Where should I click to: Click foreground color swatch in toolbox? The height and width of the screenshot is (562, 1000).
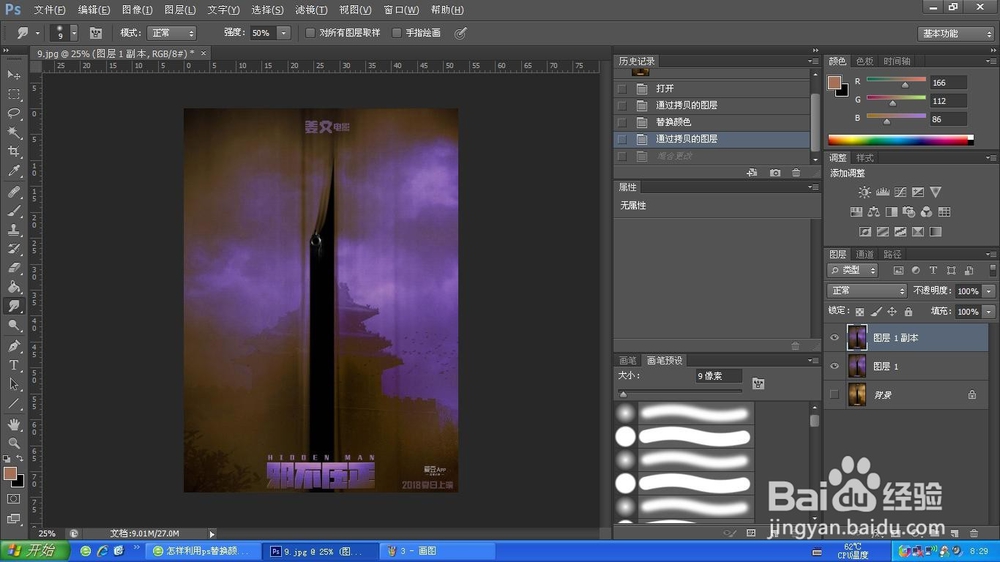tap(10, 473)
